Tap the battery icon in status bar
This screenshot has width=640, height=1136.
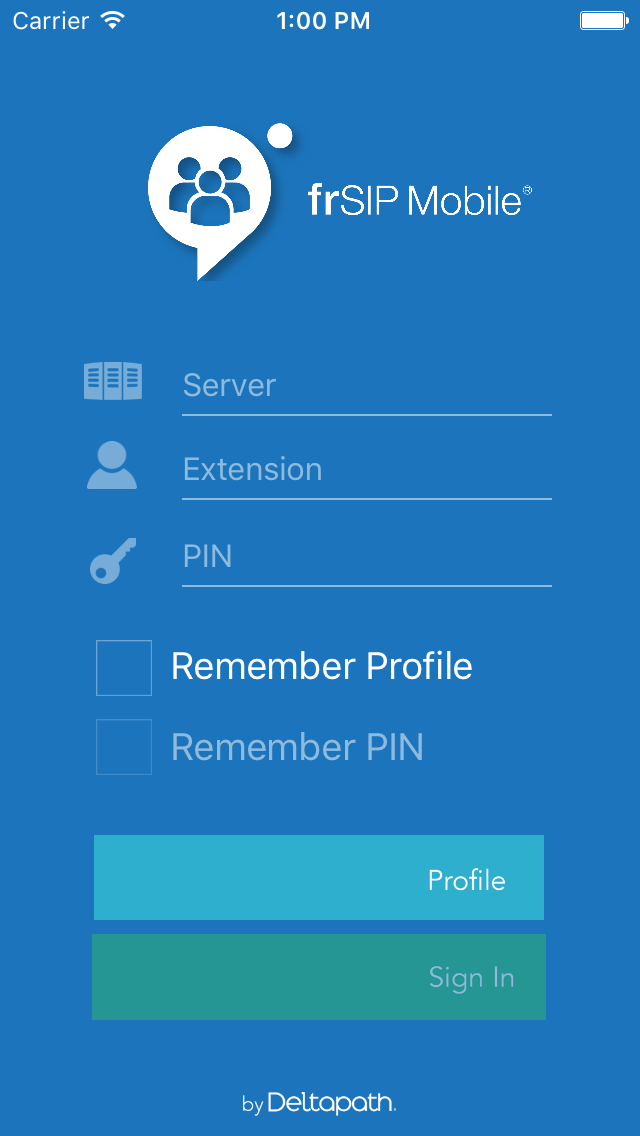(603, 20)
